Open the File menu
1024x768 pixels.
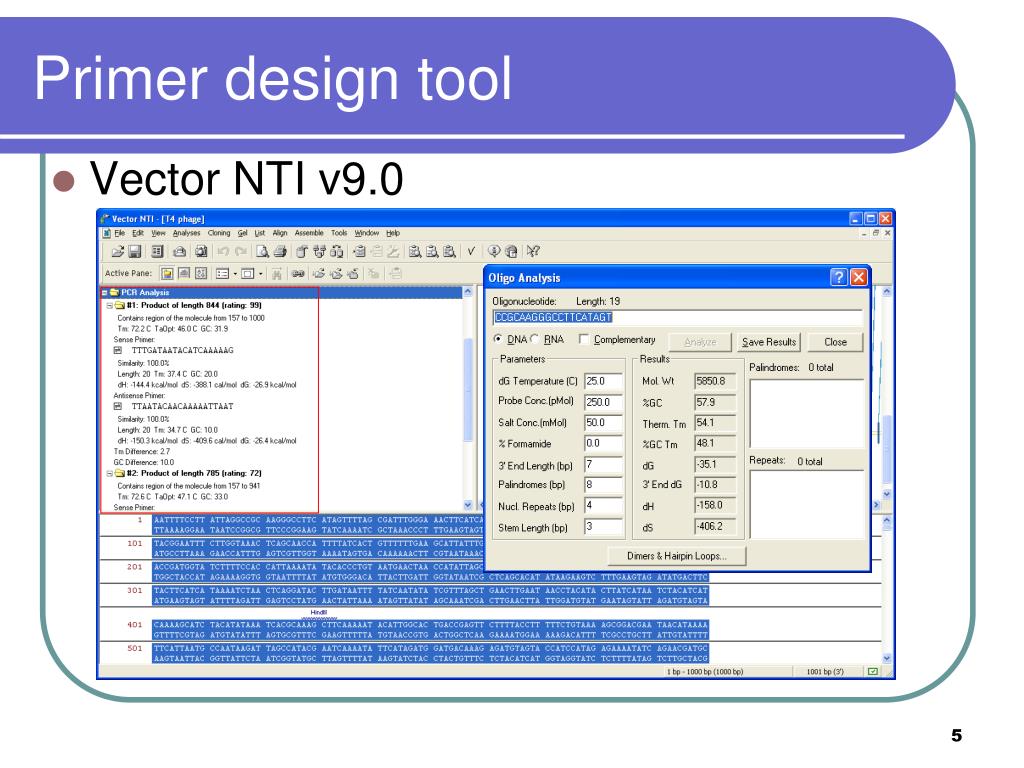pyautogui.click(x=120, y=233)
